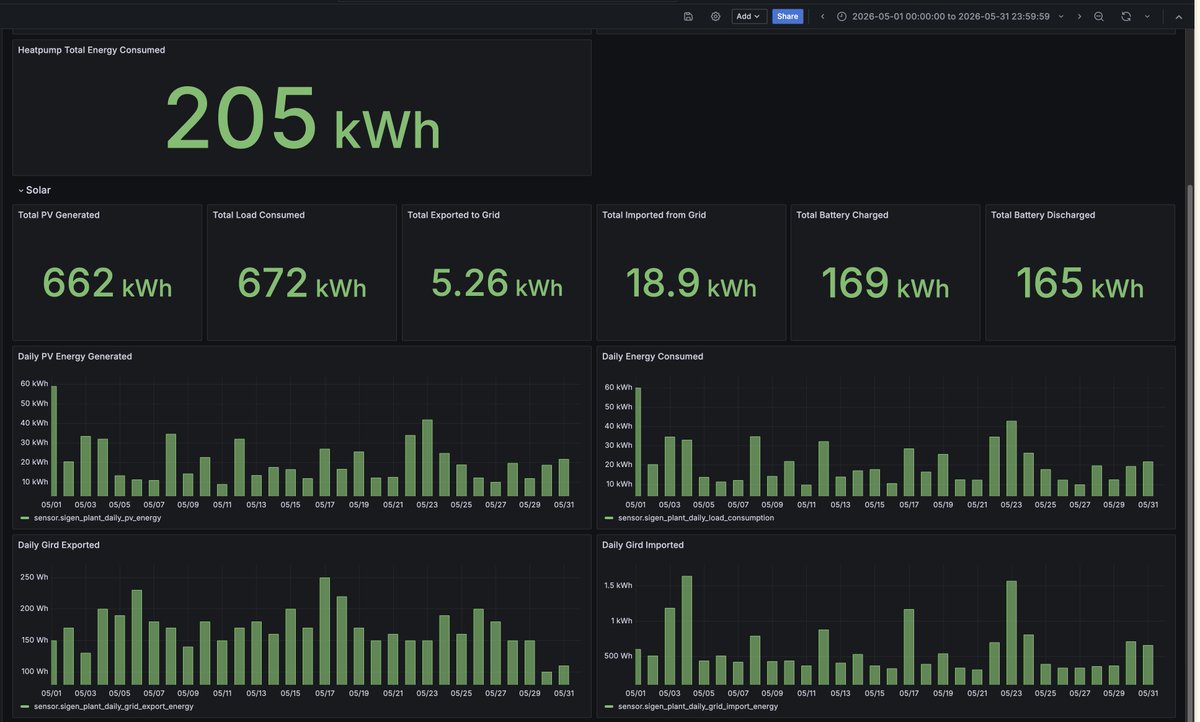This screenshot has width=1200, height=722.
Task: Click the Share button
Action: (788, 16)
